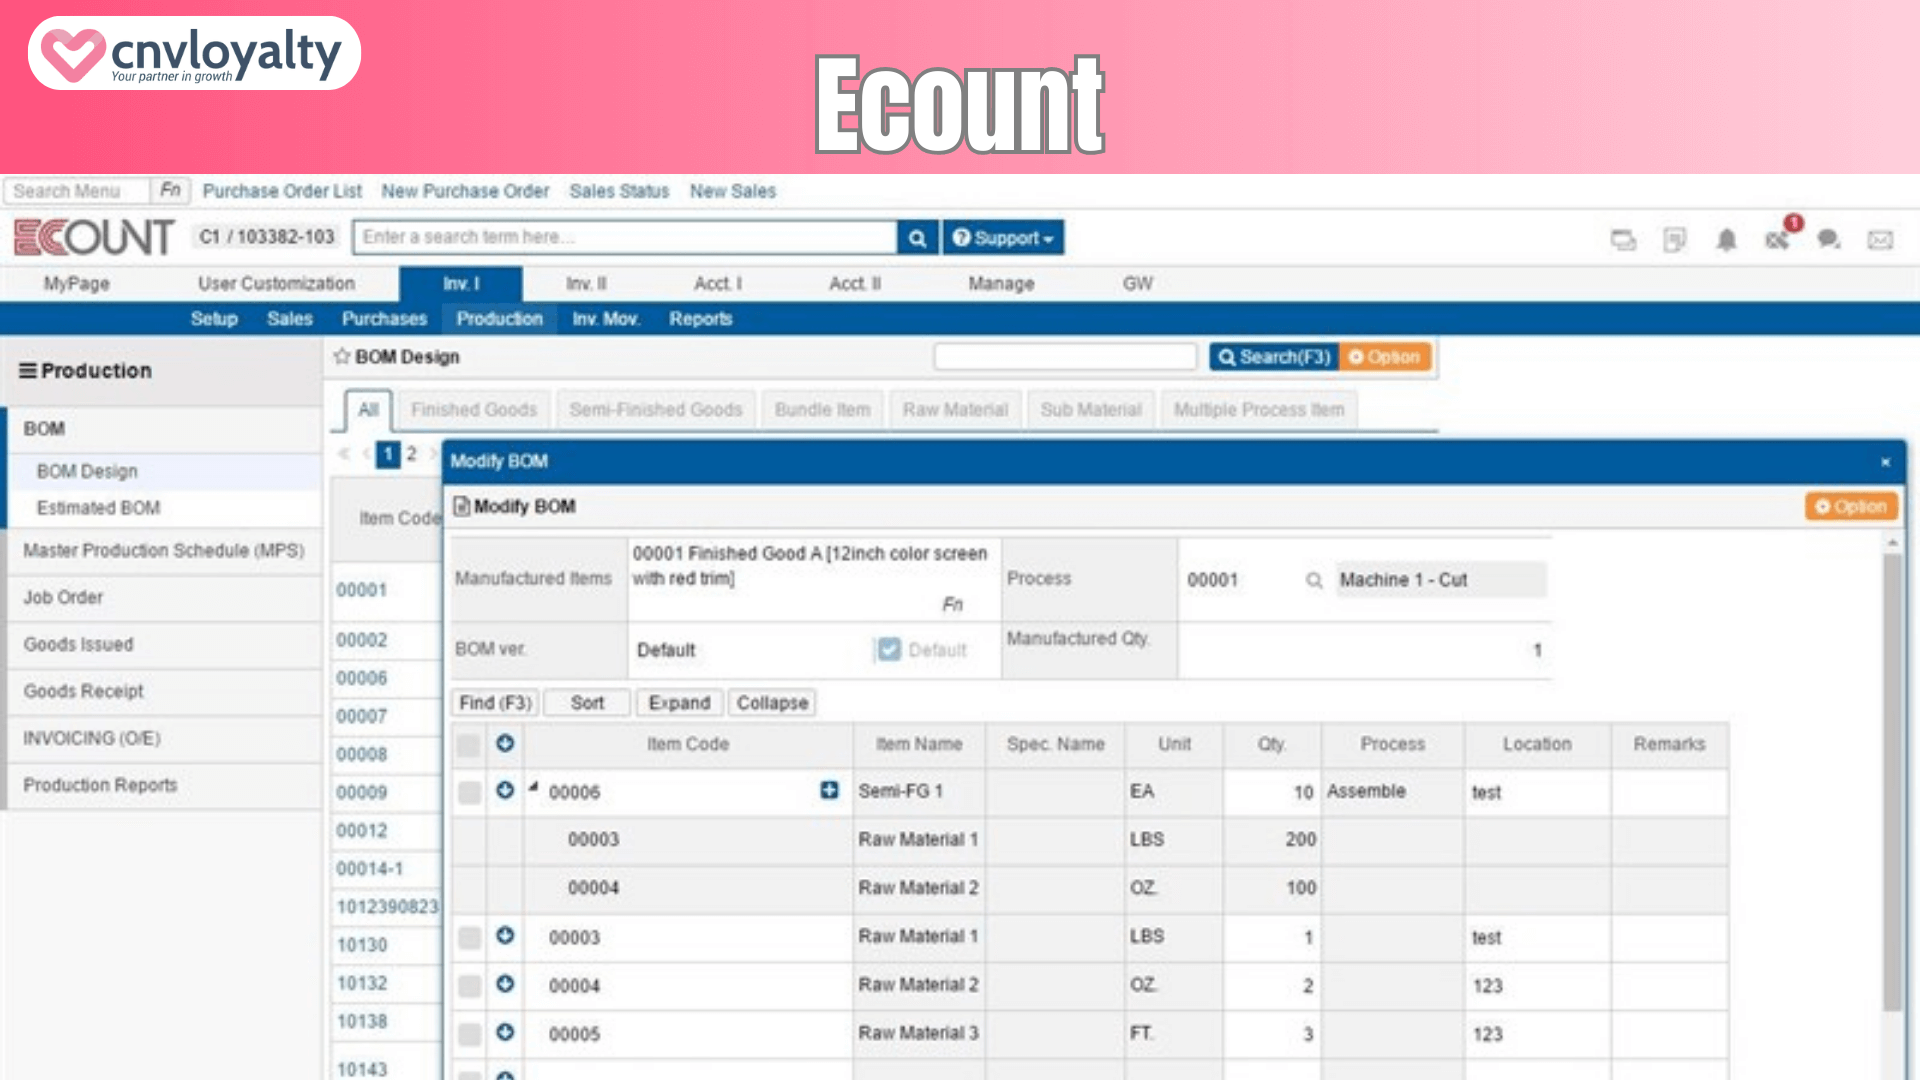Screen dimensions: 1920x1080
Task: Open the Purchase Order List shortcut link
Action: click(x=282, y=191)
